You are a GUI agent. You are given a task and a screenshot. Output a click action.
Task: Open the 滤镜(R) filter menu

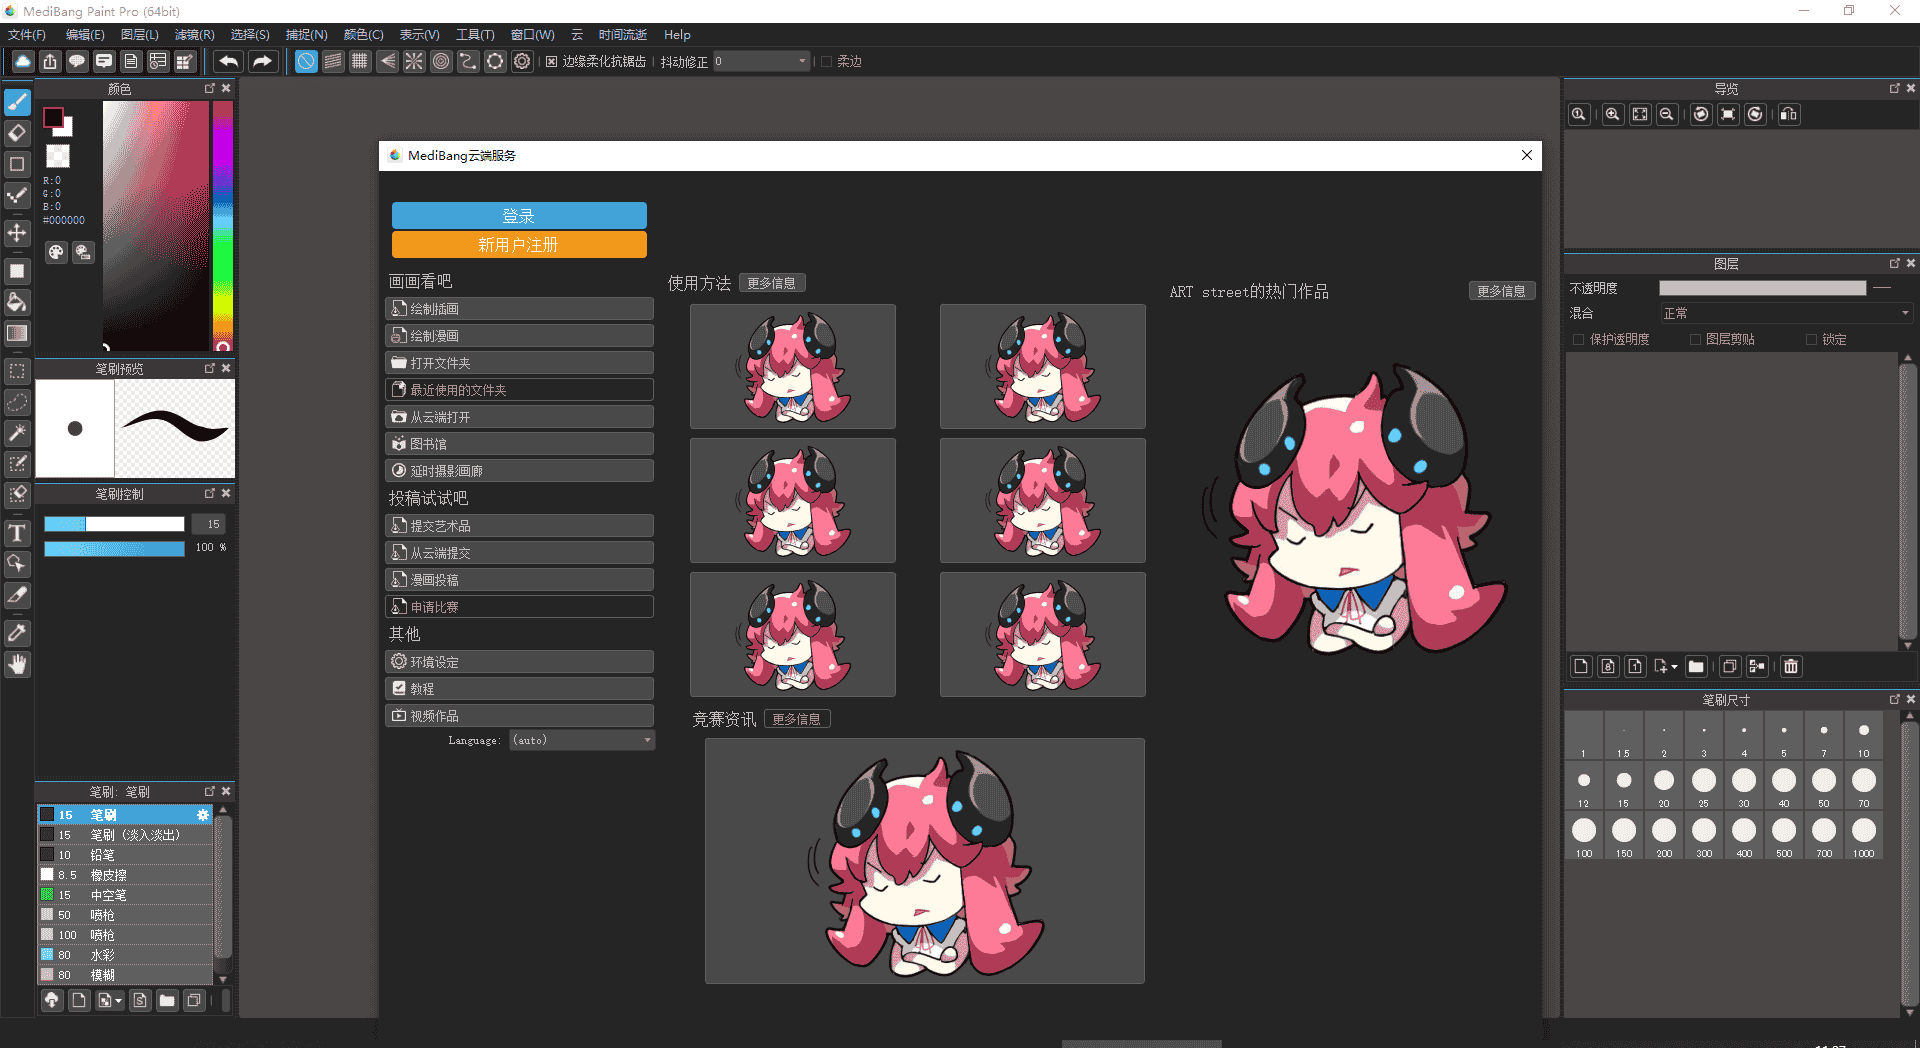(x=194, y=35)
